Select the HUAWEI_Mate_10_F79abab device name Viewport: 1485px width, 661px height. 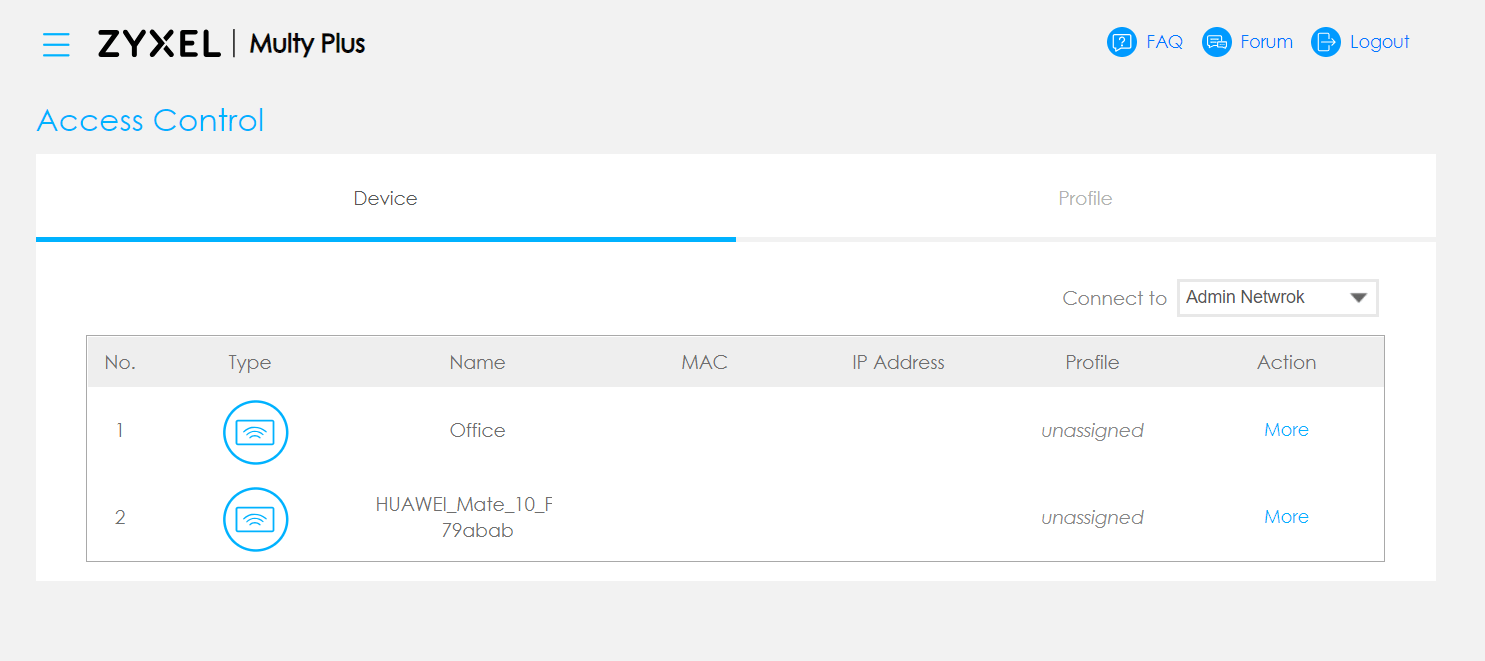465,517
